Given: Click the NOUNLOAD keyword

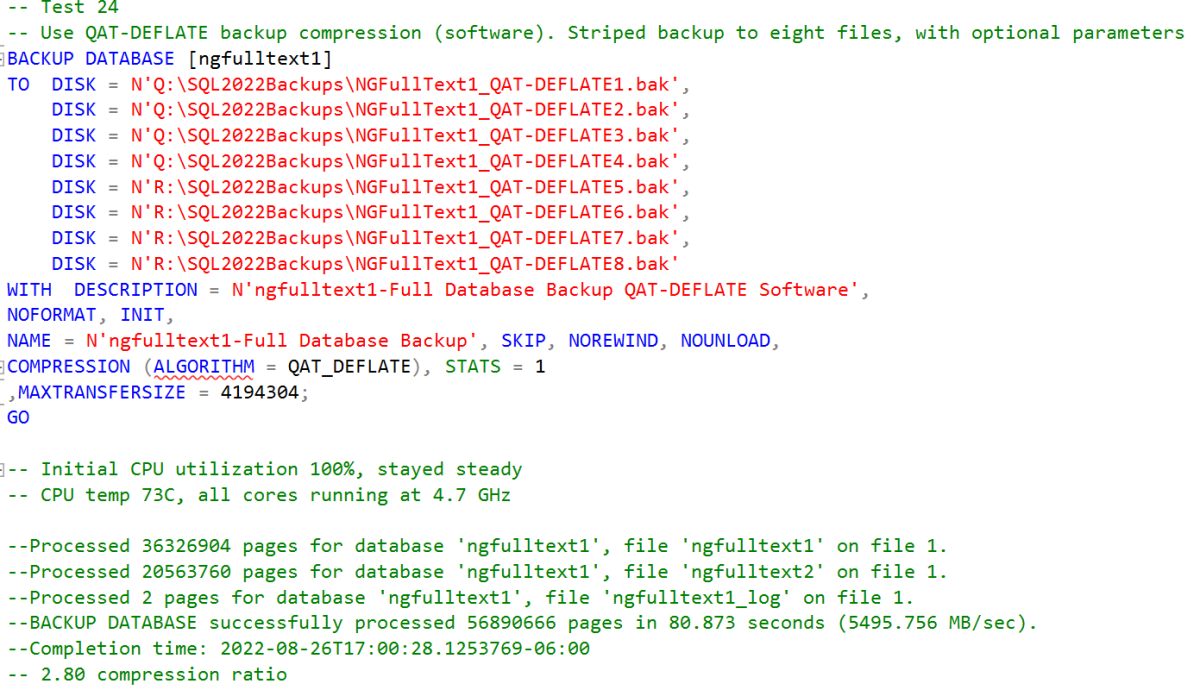Looking at the screenshot, I should [x=725, y=340].
